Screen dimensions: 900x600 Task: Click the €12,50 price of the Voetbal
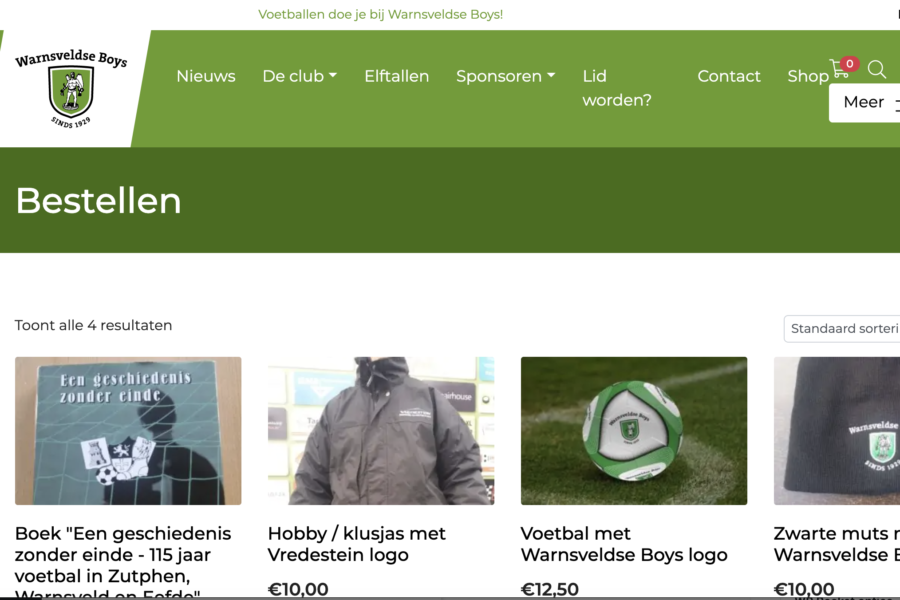[x=550, y=589]
